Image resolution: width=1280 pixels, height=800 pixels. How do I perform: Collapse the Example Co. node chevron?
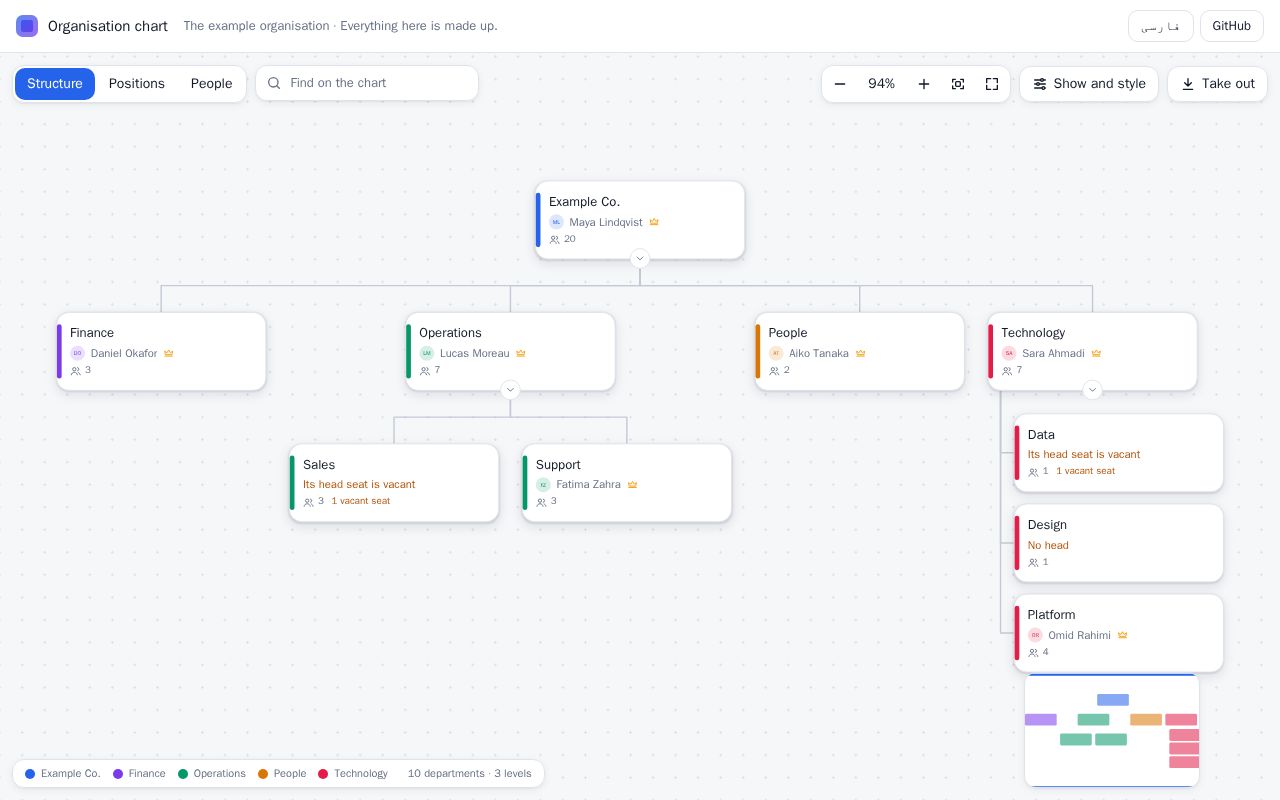pos(640,259)
